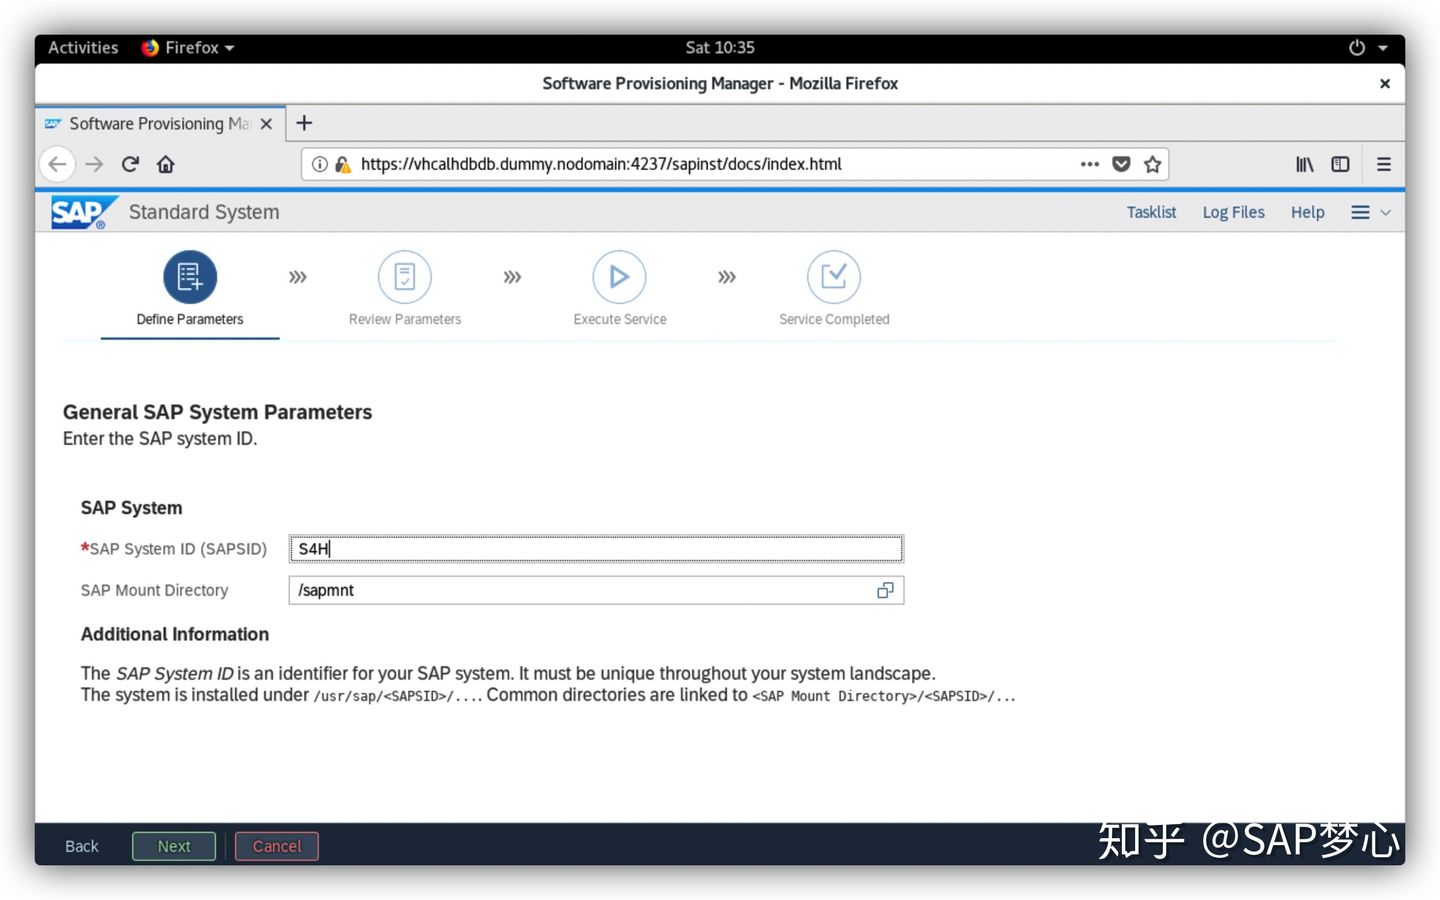Open GNOME Activities overview
The width and height of the screenshot is (1440, 900).
83,47
